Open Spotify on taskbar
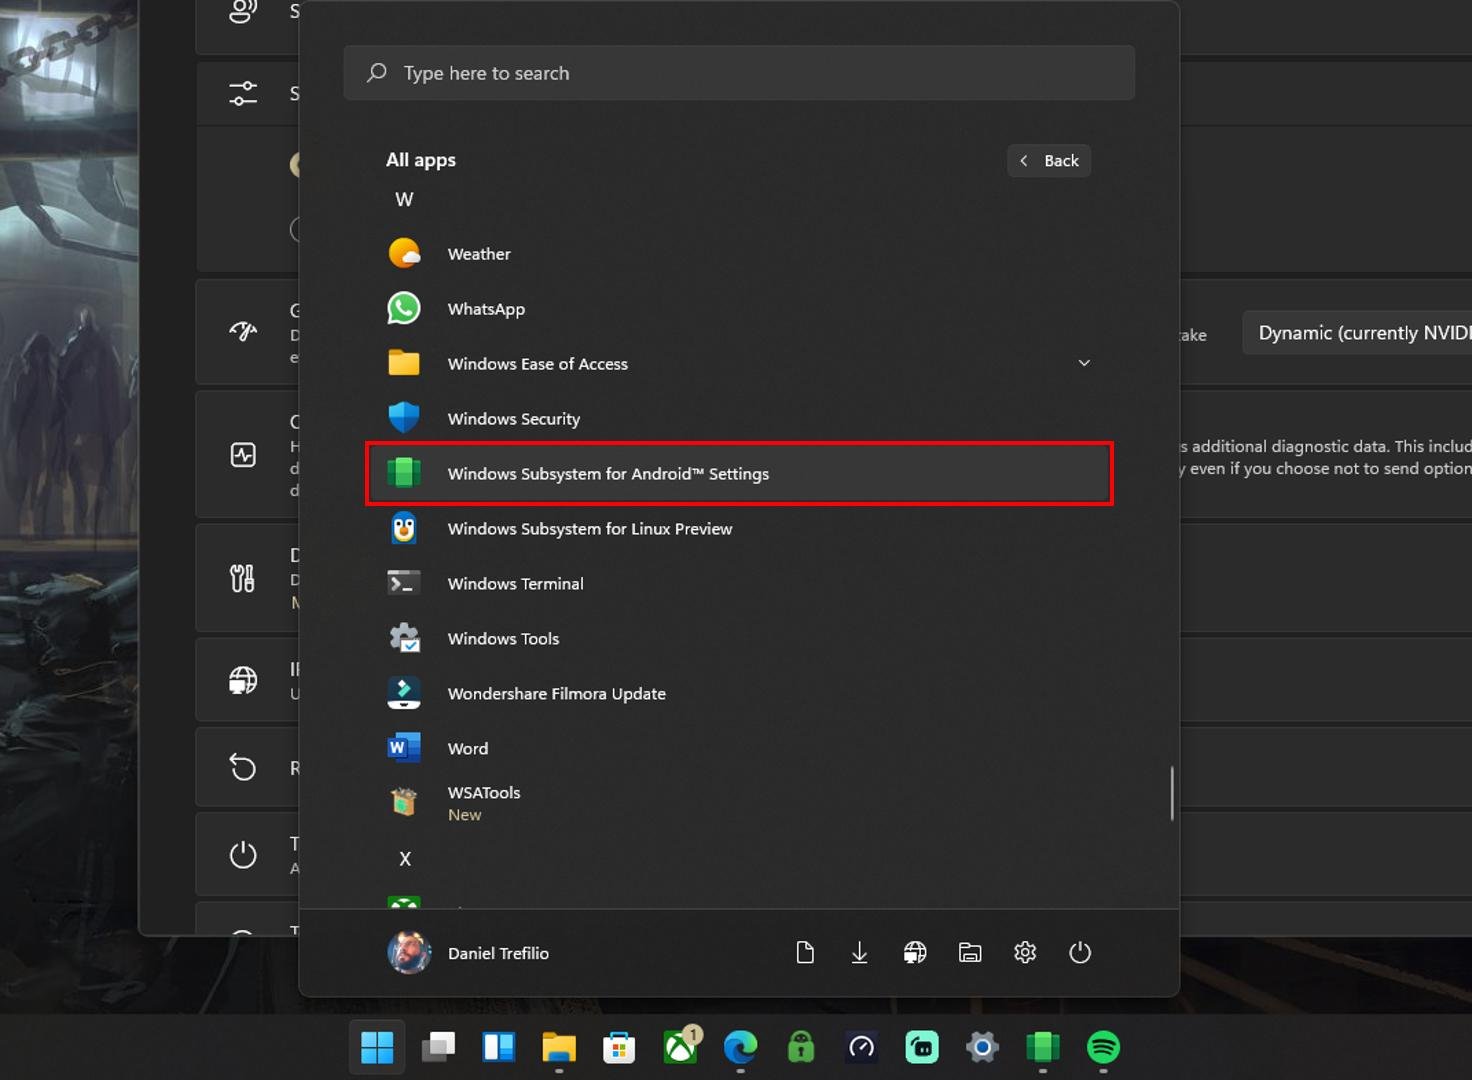 click(1103, 1047)
